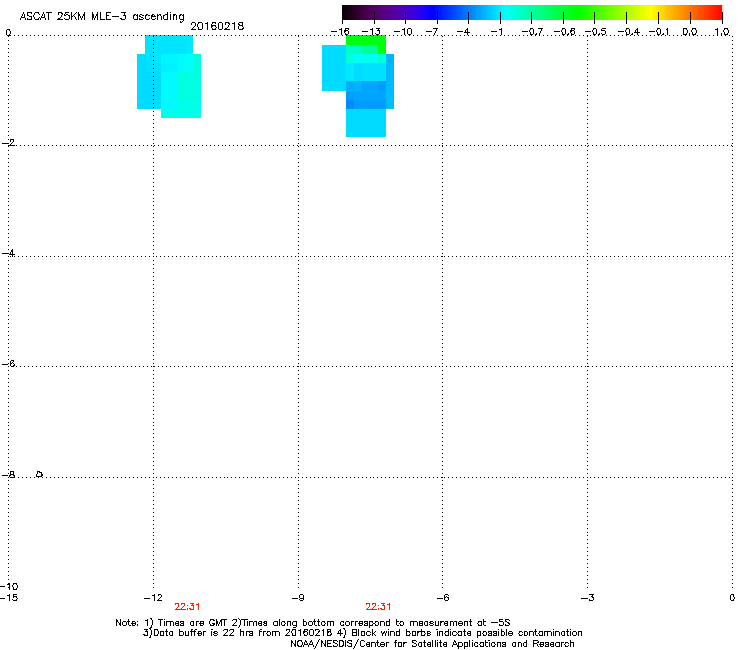Viewport: 740px width, 650px height.
Task: Click the "NOAA/NESDIS/Center for Satellite Applications and Research" credit
Action: [x=432, y=644]
